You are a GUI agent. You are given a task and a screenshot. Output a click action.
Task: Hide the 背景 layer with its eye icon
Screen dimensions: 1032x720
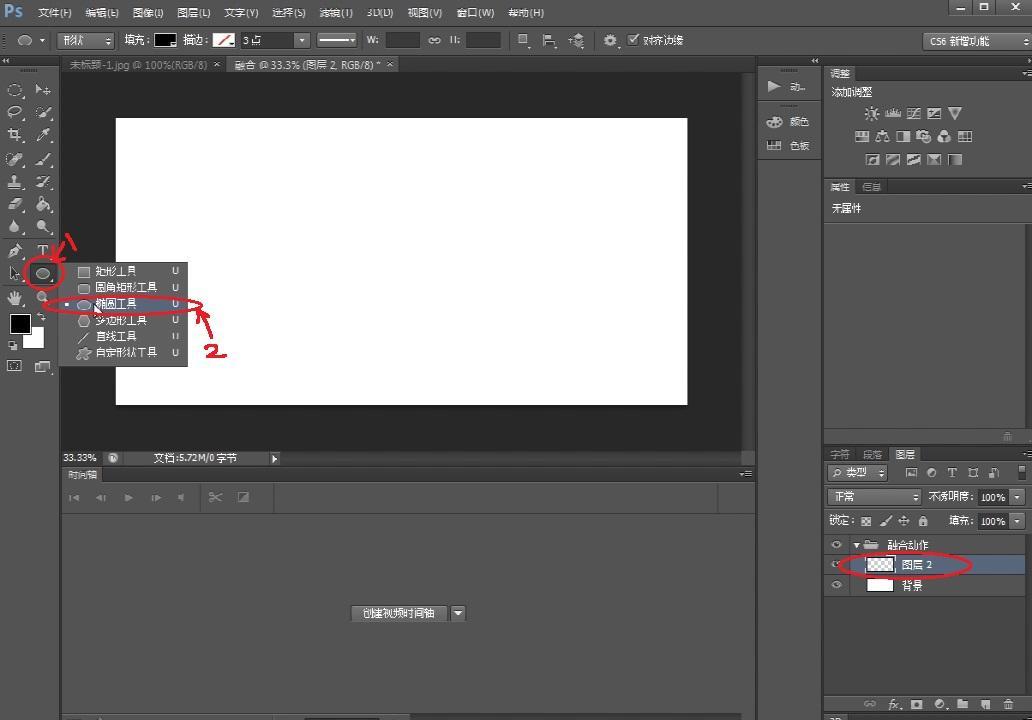836,585
